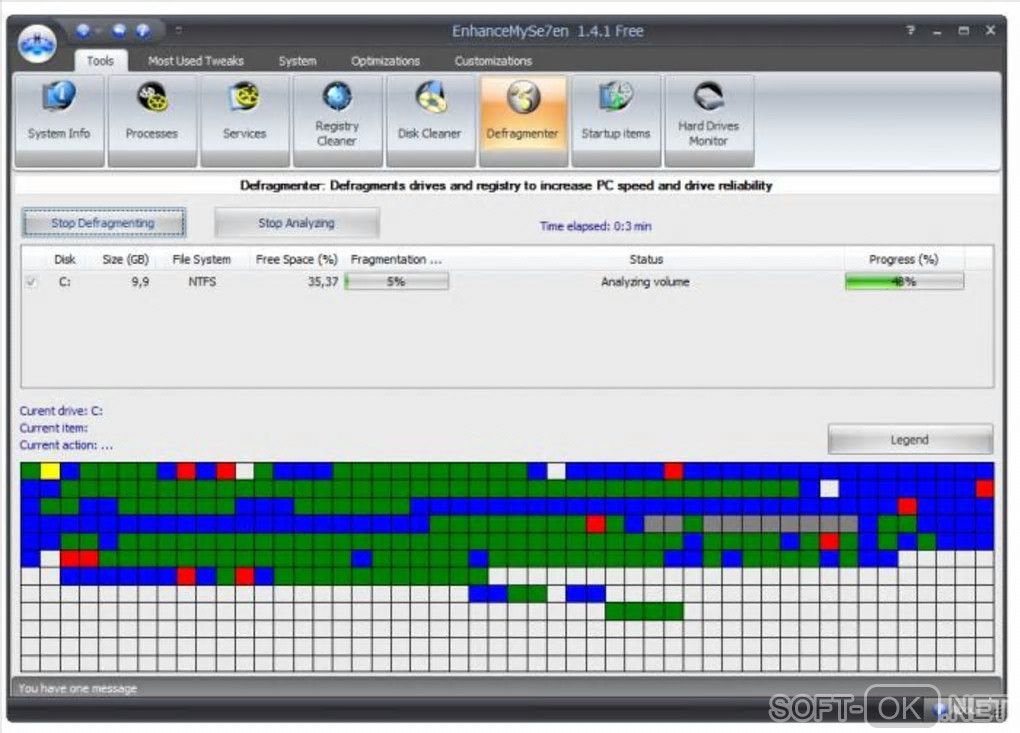
Task: Open the EnhanceMySe7en application orb menu
Action: coord(36,44)
